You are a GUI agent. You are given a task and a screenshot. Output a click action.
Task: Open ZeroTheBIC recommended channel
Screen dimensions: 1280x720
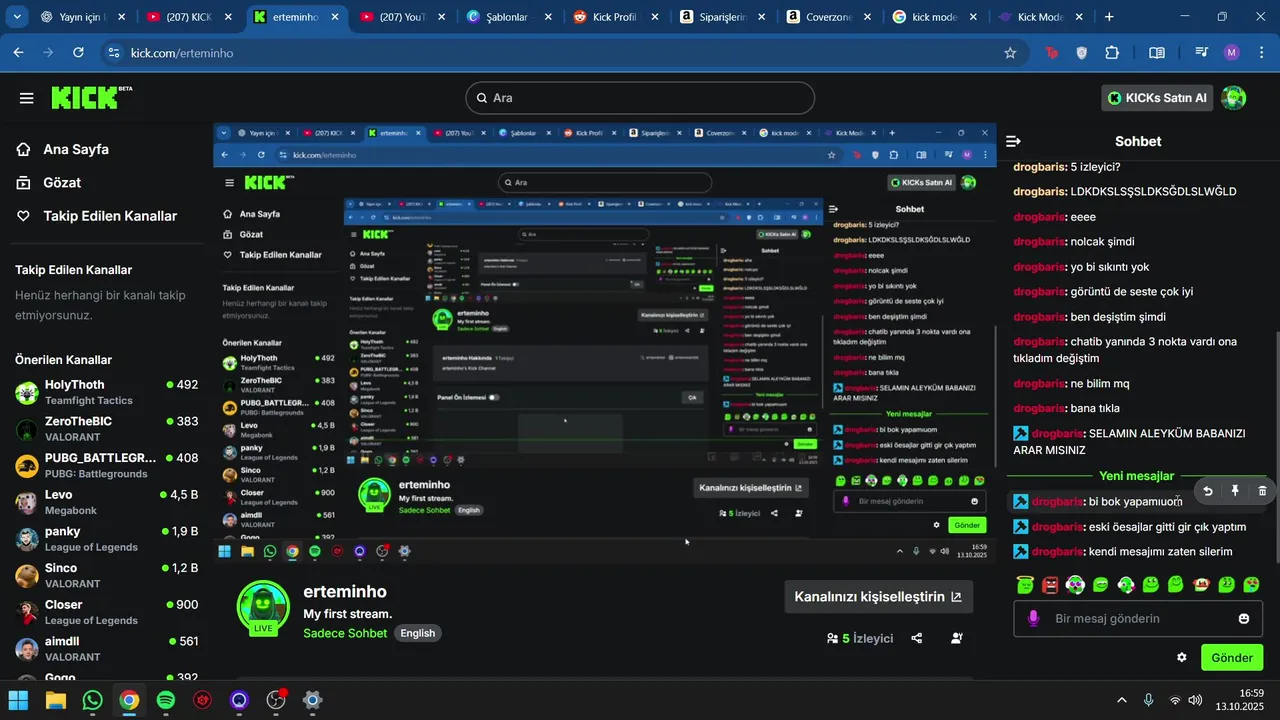[106, 429]
